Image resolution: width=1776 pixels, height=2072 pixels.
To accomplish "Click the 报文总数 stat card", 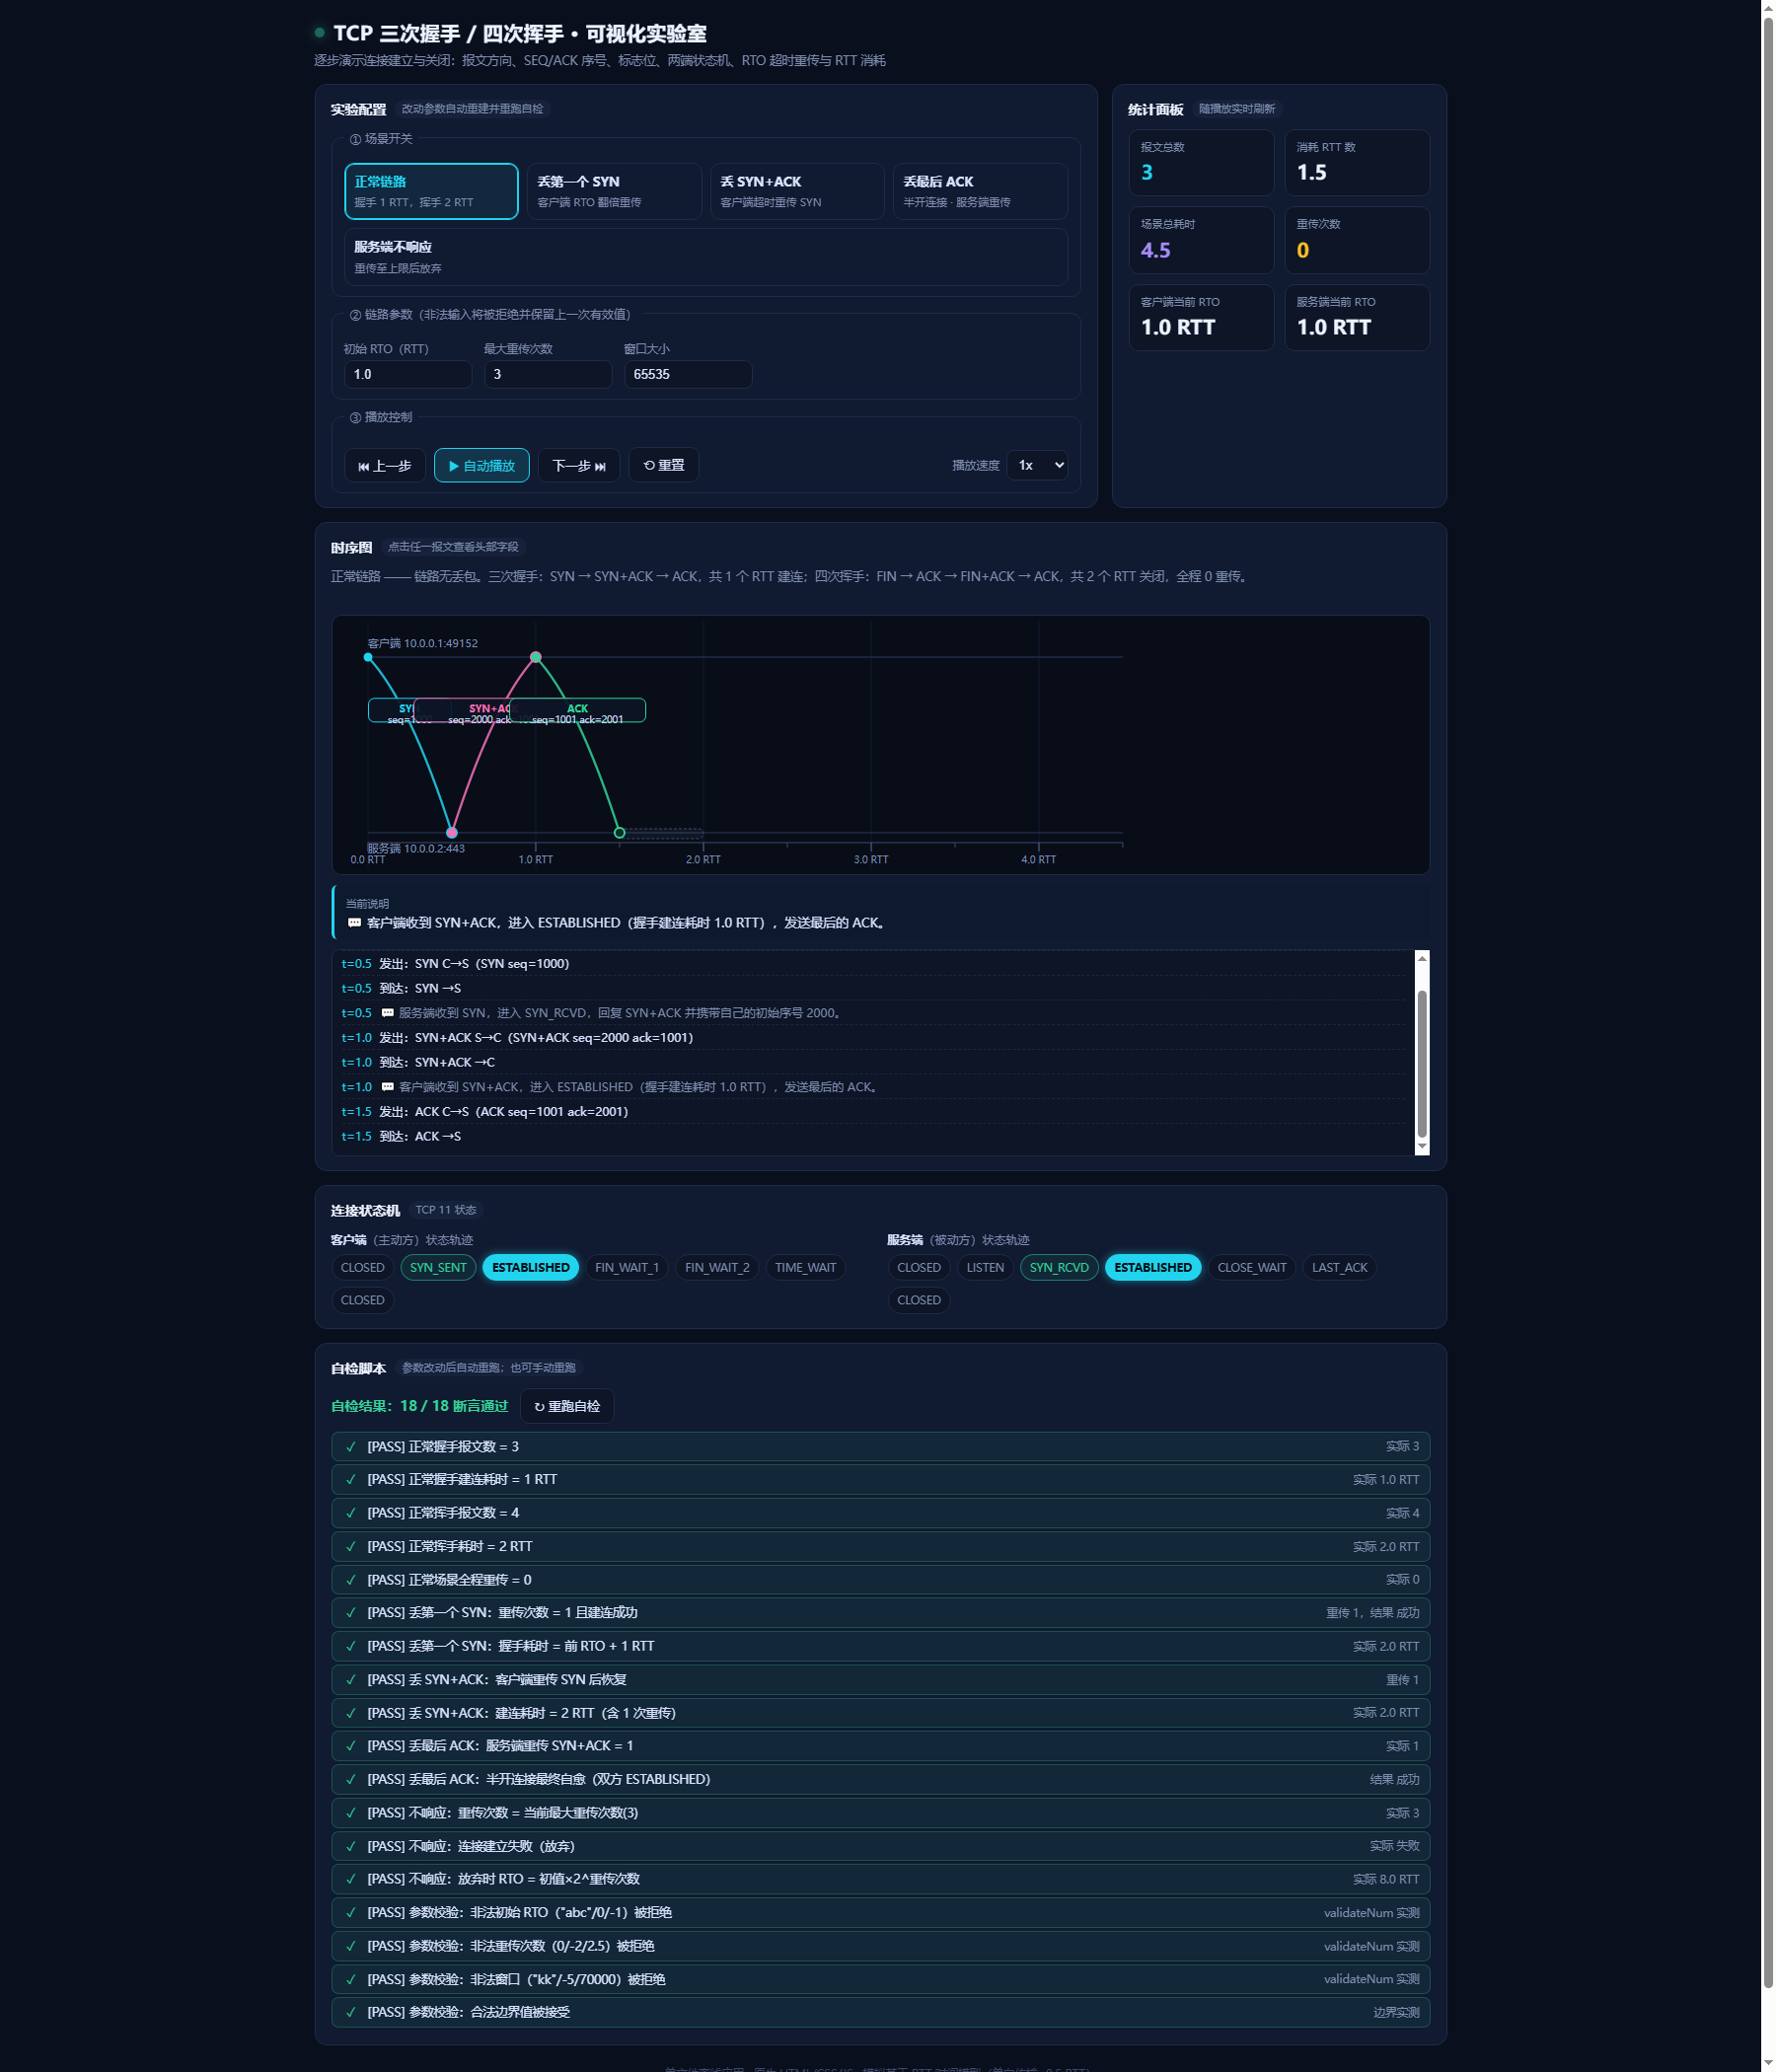I will tap(1201, 163).
